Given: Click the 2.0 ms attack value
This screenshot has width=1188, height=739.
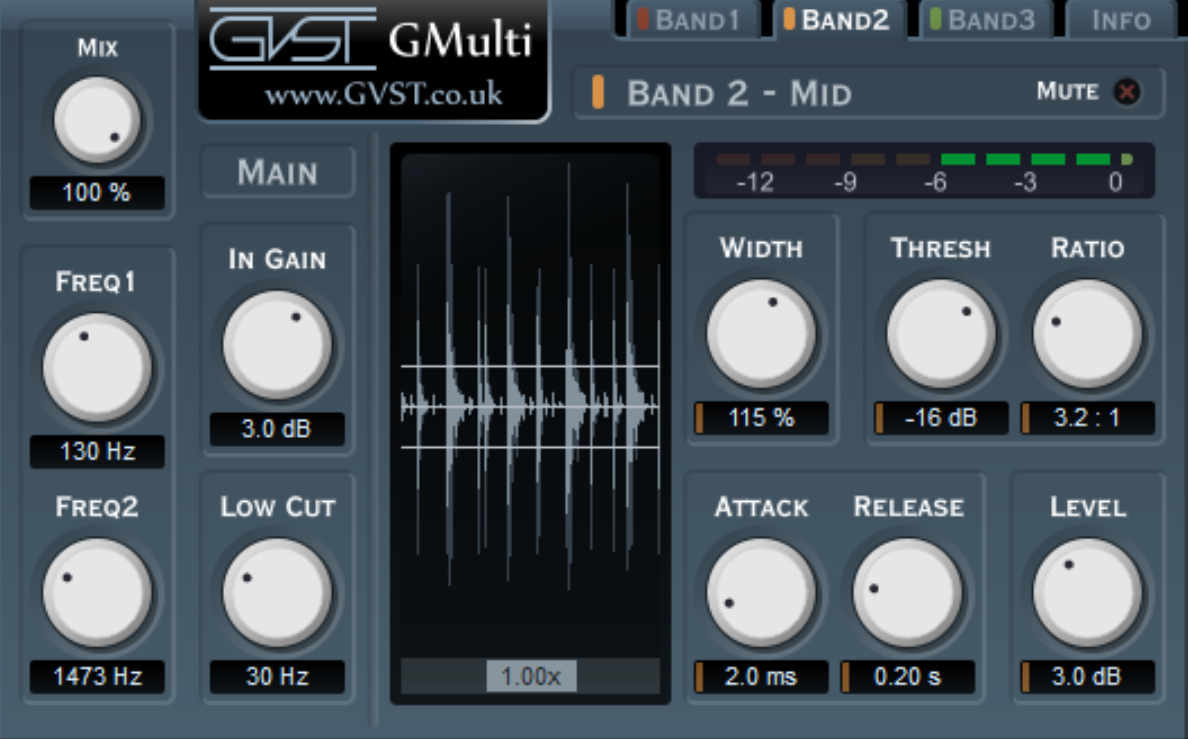Looking at the screenshot, I should click(x=761, y=676).
